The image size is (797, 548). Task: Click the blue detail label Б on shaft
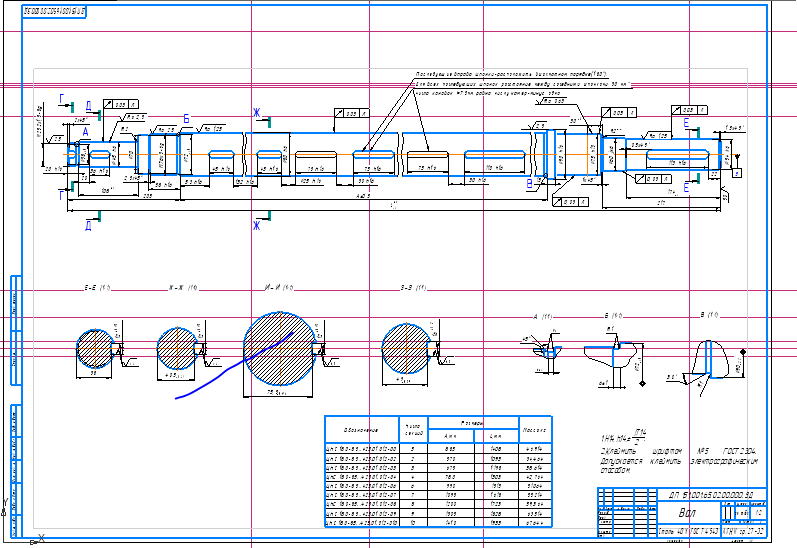click(x=186, y=119)
